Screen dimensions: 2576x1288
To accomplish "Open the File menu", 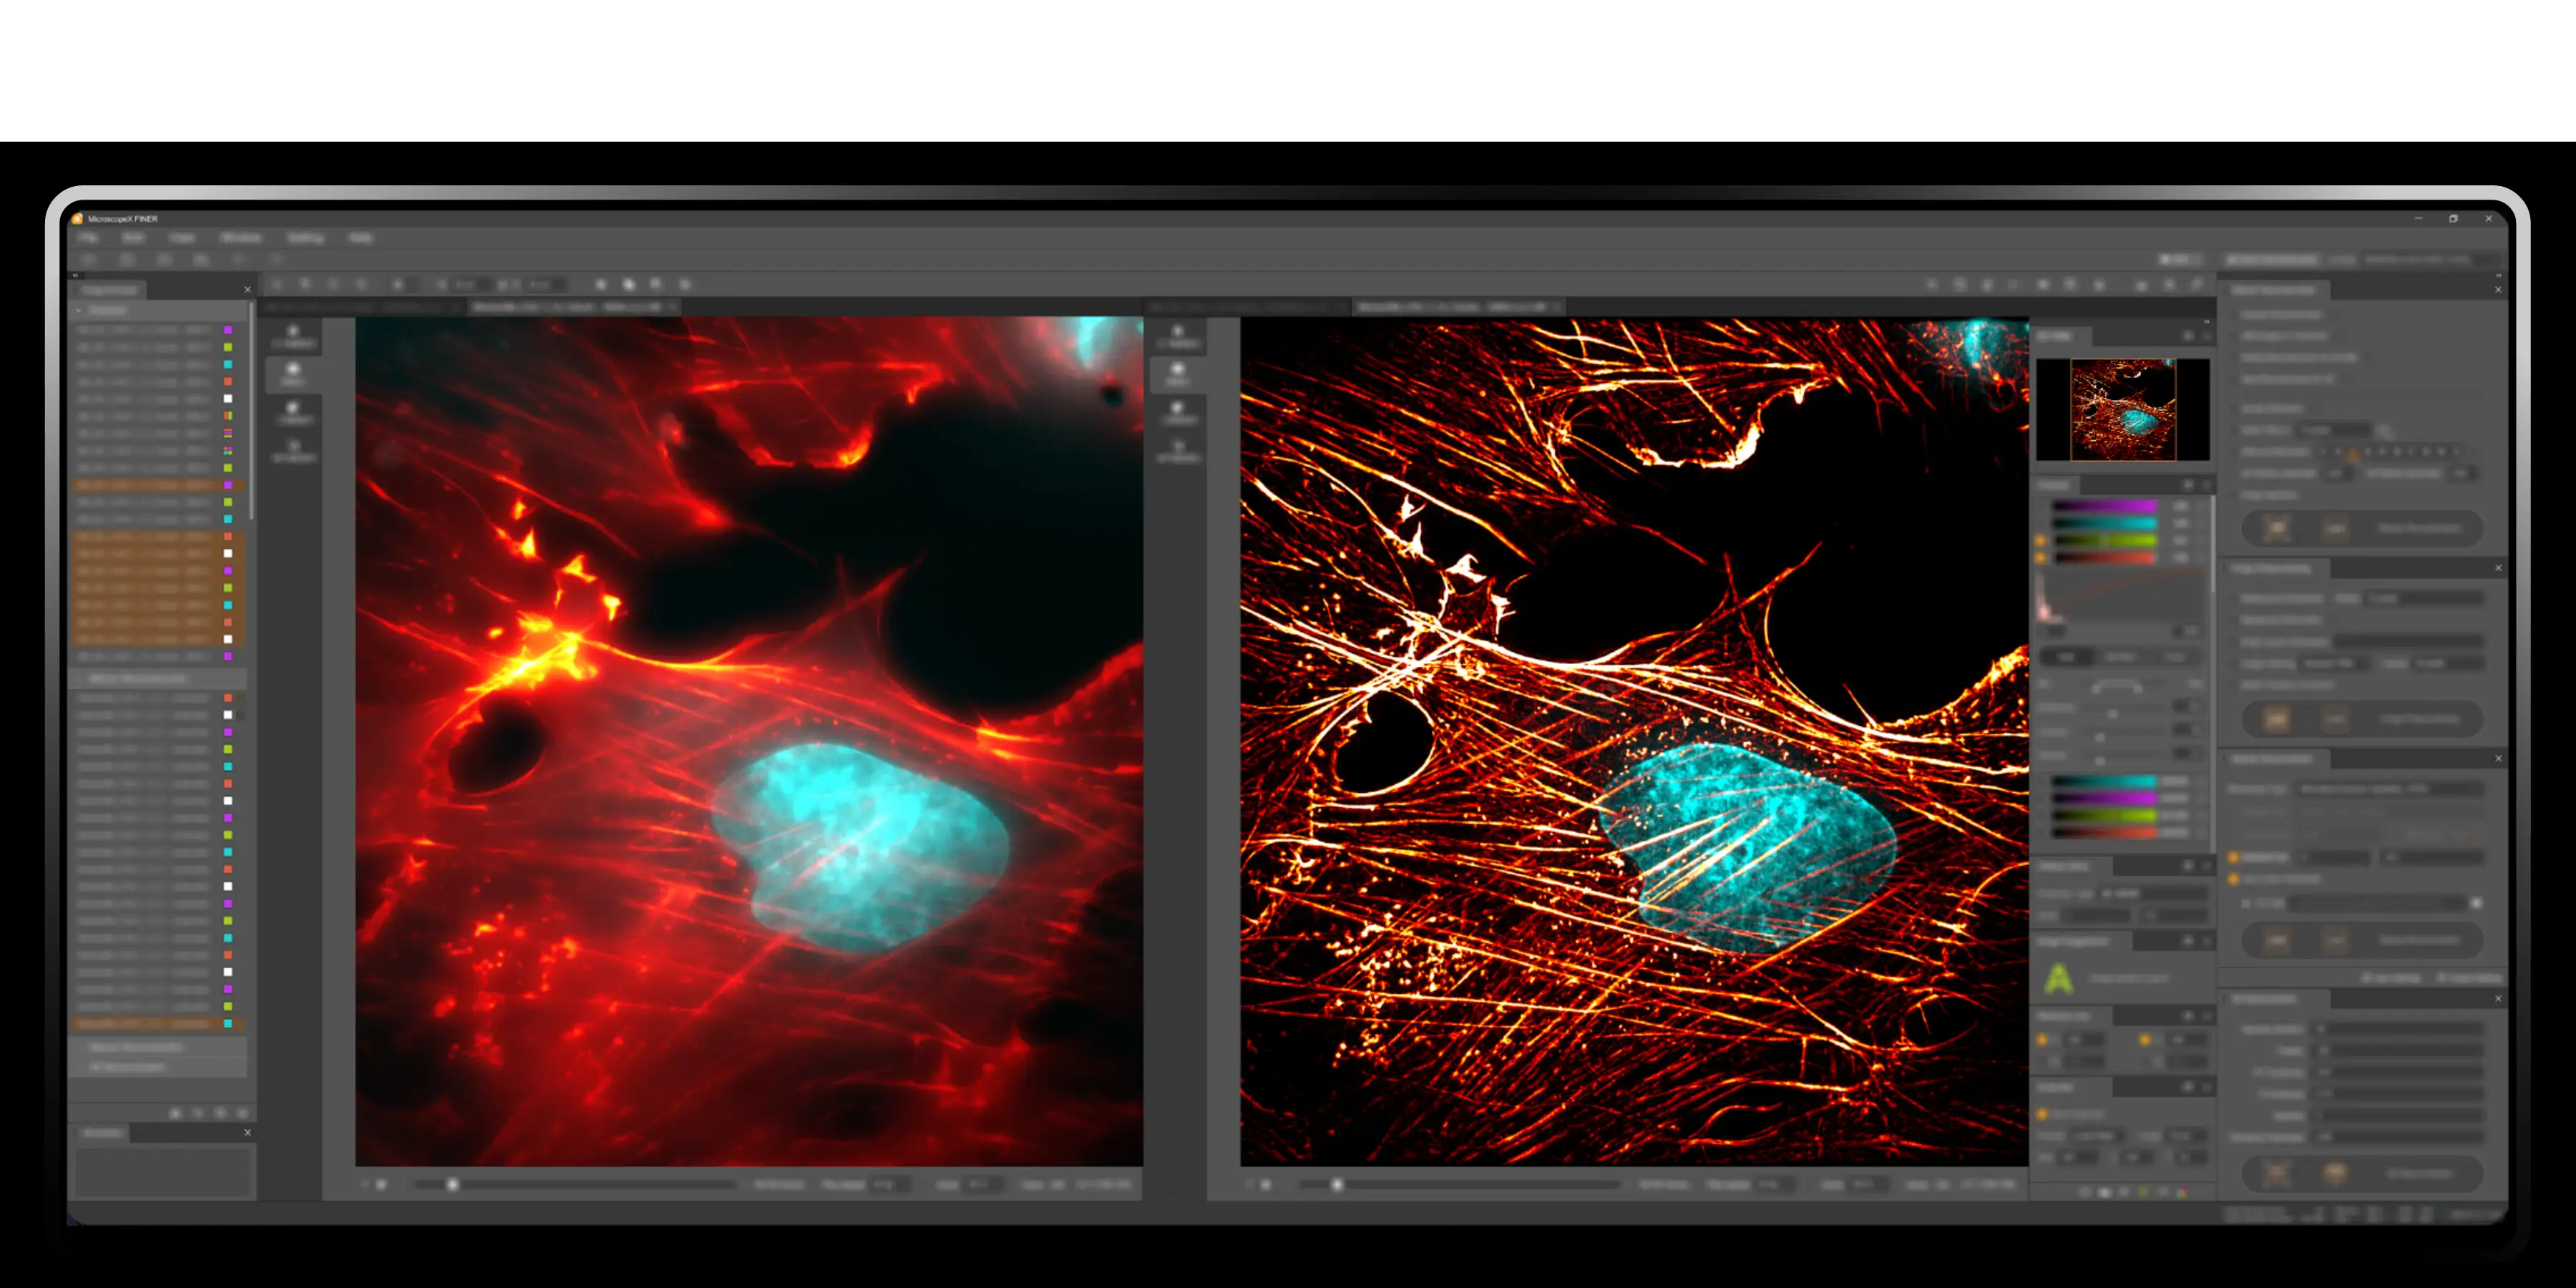I will (89, 238).
